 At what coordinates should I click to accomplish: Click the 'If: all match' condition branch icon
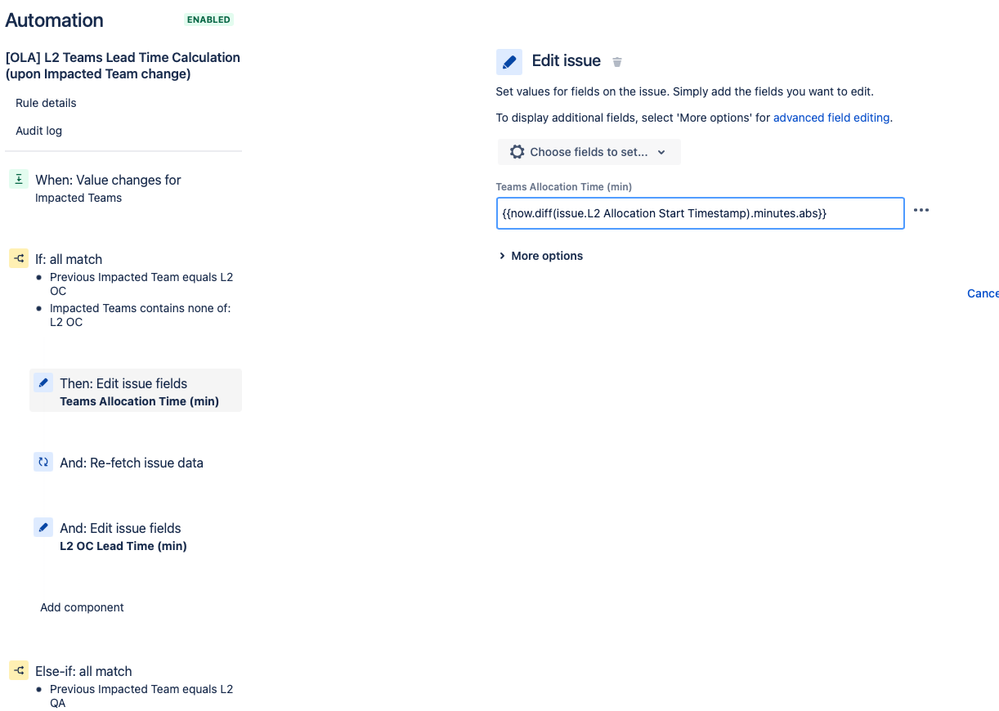point(18,258)
